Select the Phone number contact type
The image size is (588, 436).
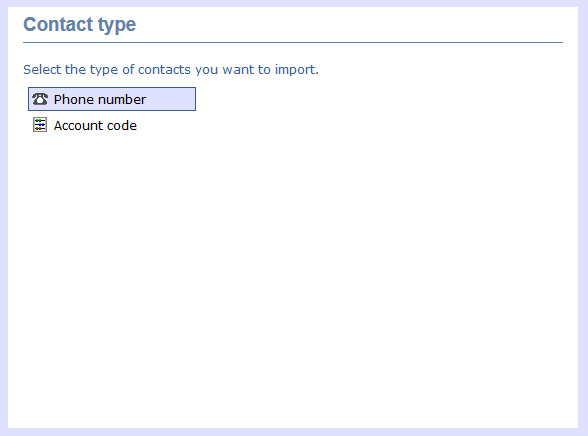(112, 99)
